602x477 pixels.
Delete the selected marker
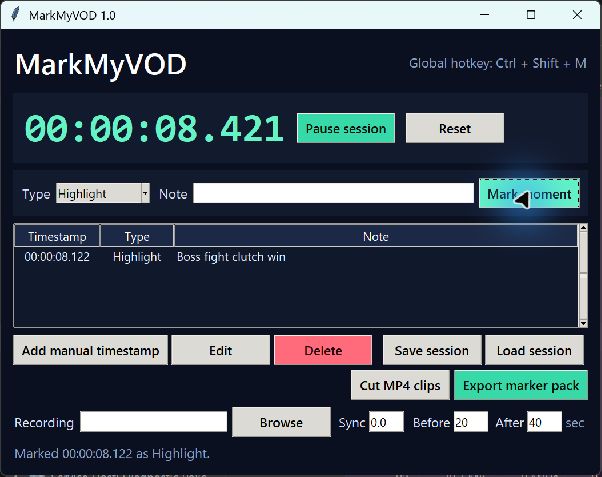point(323,350)
